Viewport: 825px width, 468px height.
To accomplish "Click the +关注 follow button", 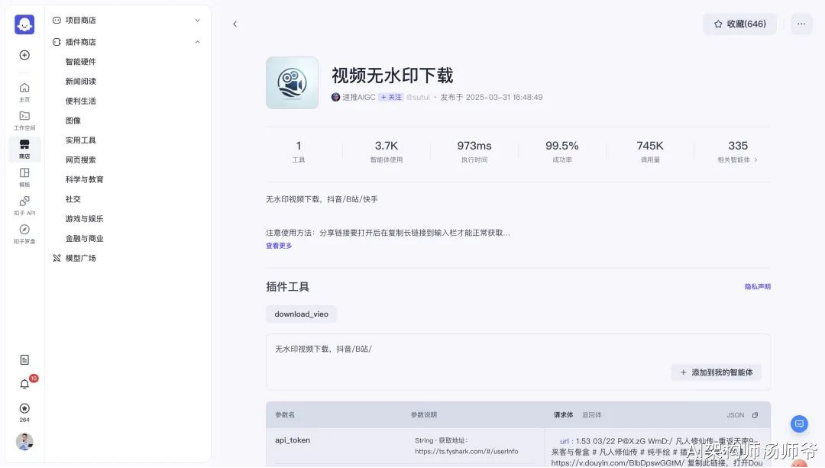I will [390, 97].
